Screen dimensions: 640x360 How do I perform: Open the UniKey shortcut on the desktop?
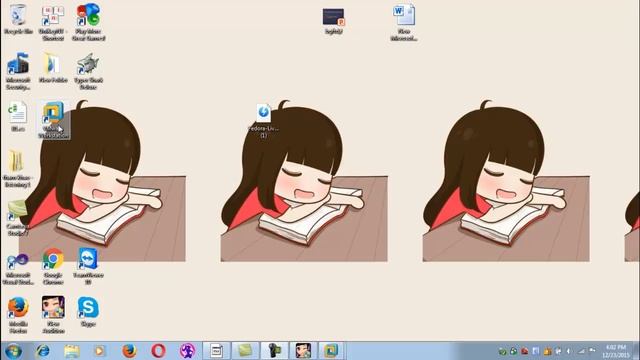coord(53,21)
